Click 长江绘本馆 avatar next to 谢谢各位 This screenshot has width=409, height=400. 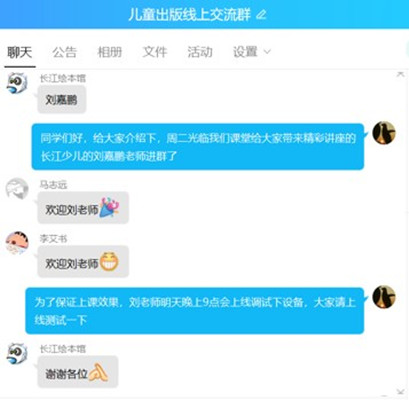[17, 354]
